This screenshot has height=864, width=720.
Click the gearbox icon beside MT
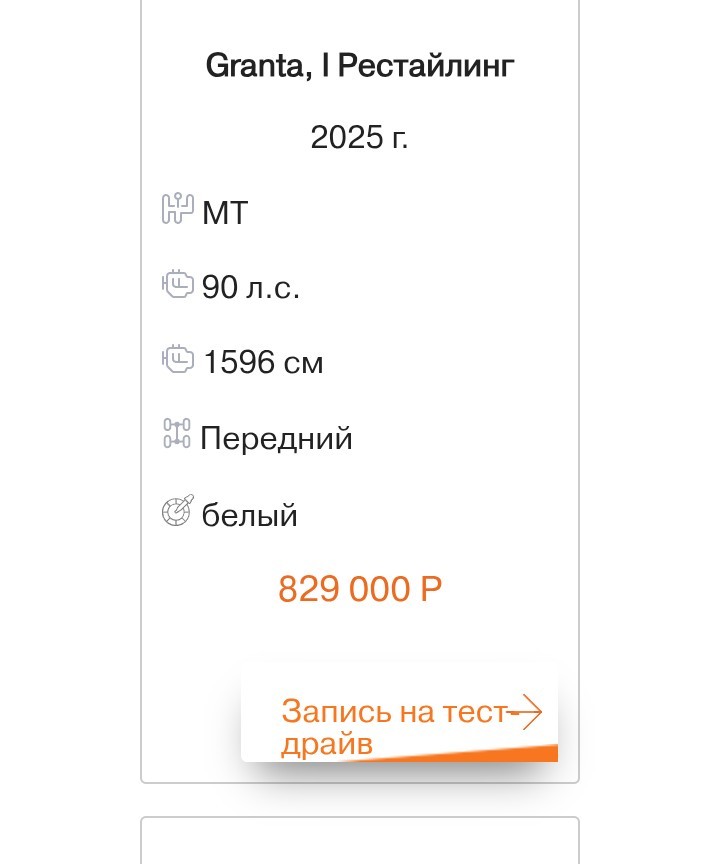coord(177,209)
